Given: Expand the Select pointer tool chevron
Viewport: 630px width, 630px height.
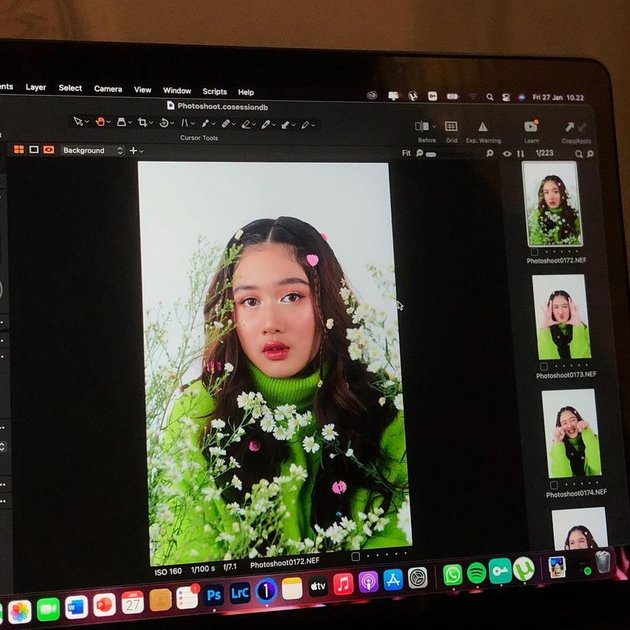Looking at the screenshot, I should (87, 122).
